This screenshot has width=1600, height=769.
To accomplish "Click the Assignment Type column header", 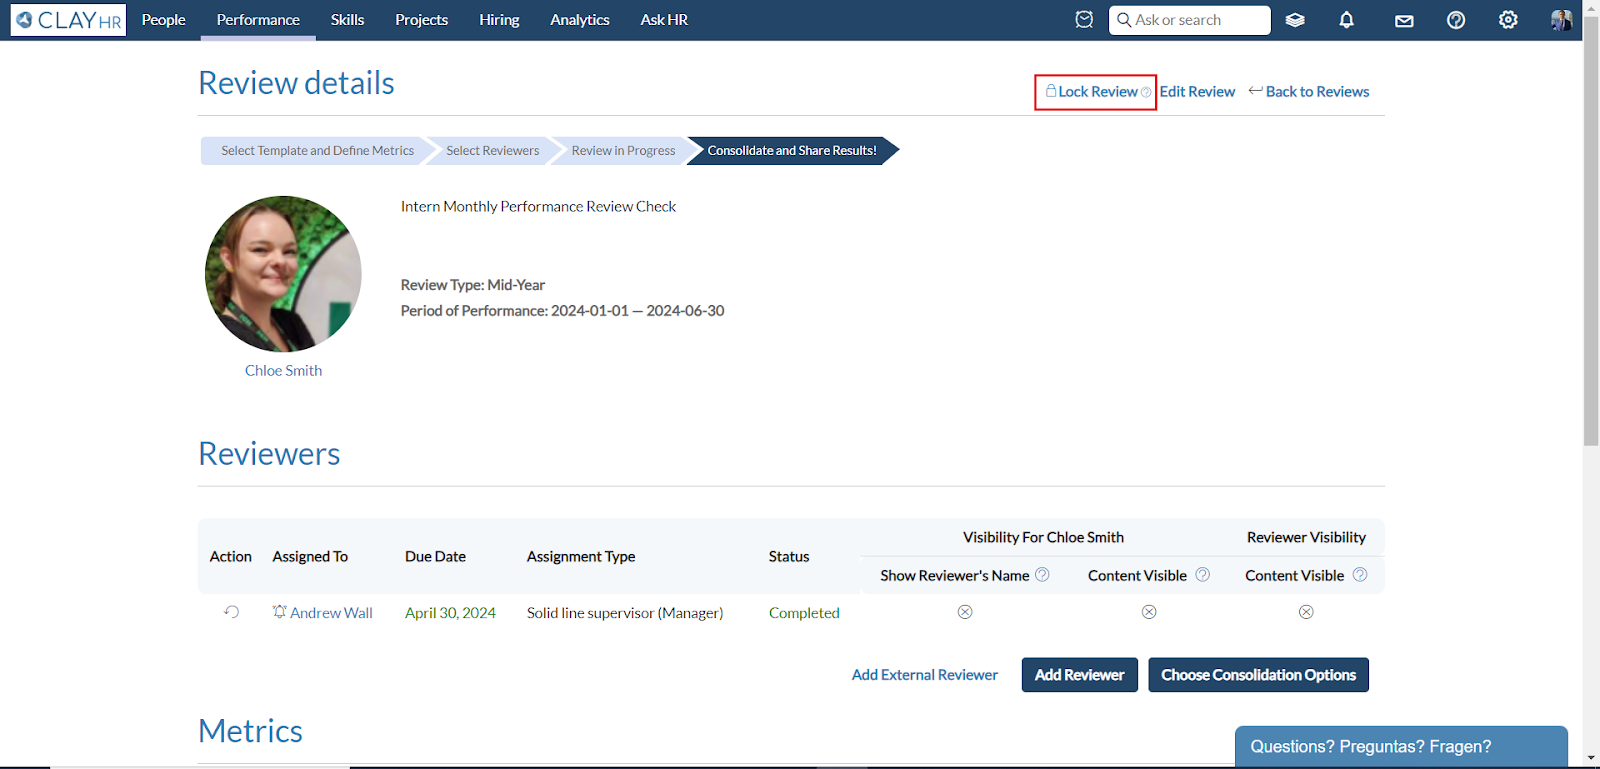I will [581, 557].
